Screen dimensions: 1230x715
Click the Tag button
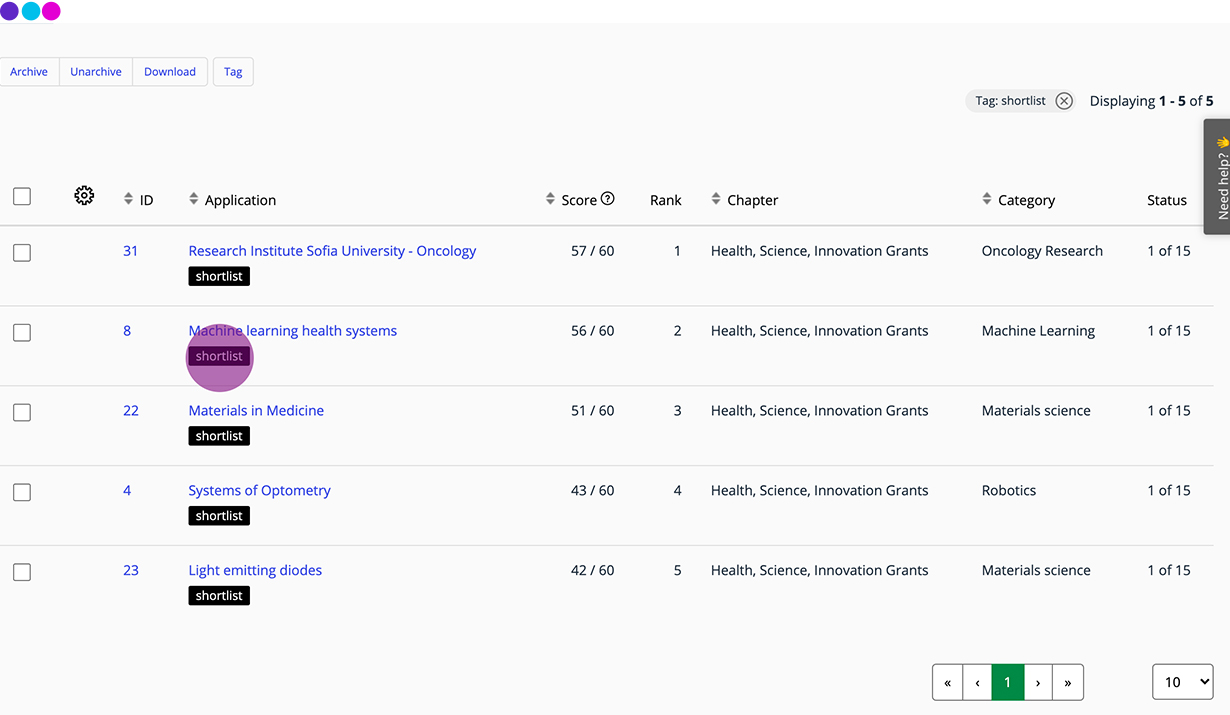[233, 72]
